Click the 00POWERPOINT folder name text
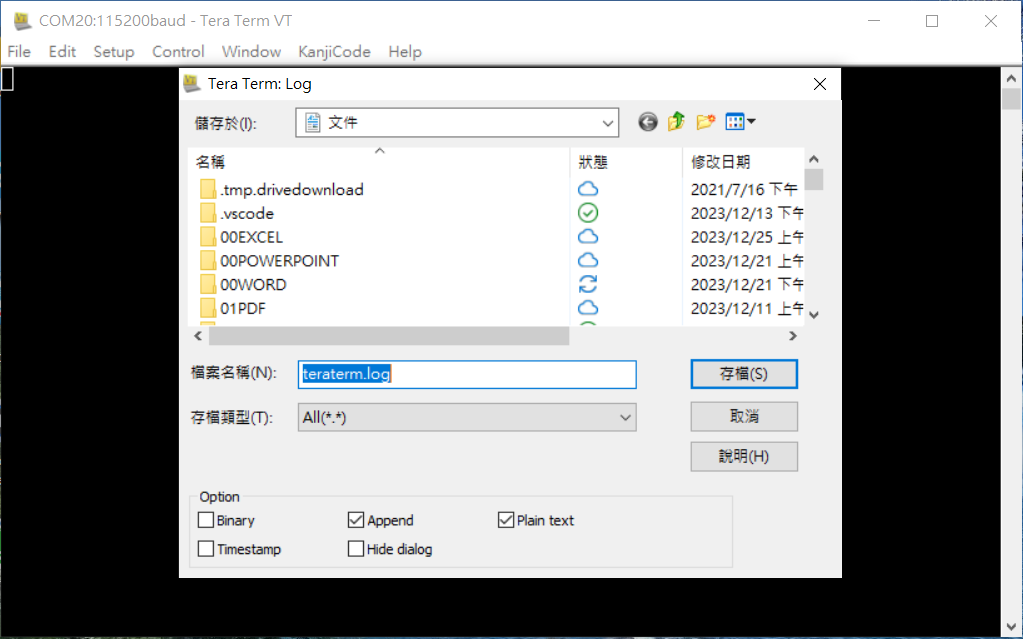This screenshot has width=1023, height=639. [279, 261]
